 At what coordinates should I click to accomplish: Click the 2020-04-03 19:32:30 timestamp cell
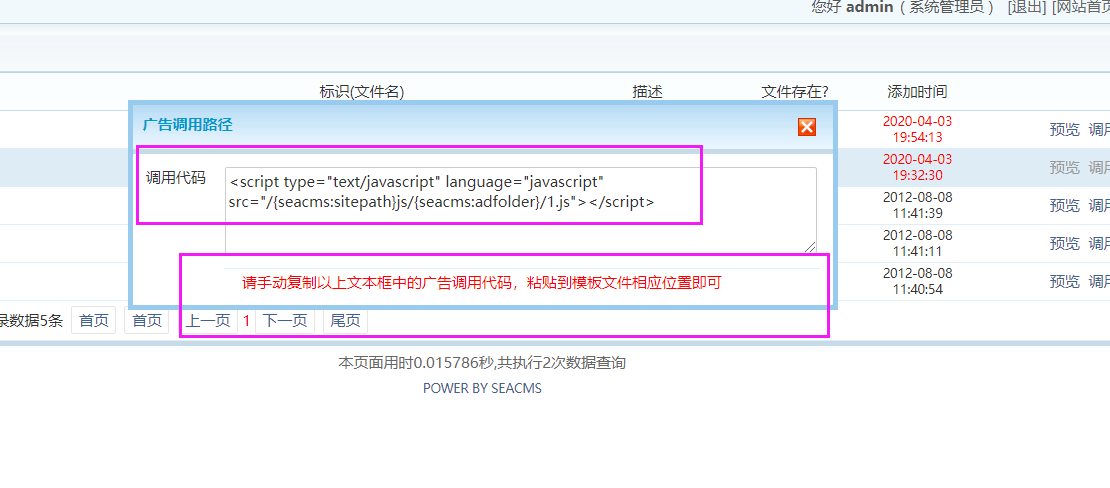pos(917,167)
